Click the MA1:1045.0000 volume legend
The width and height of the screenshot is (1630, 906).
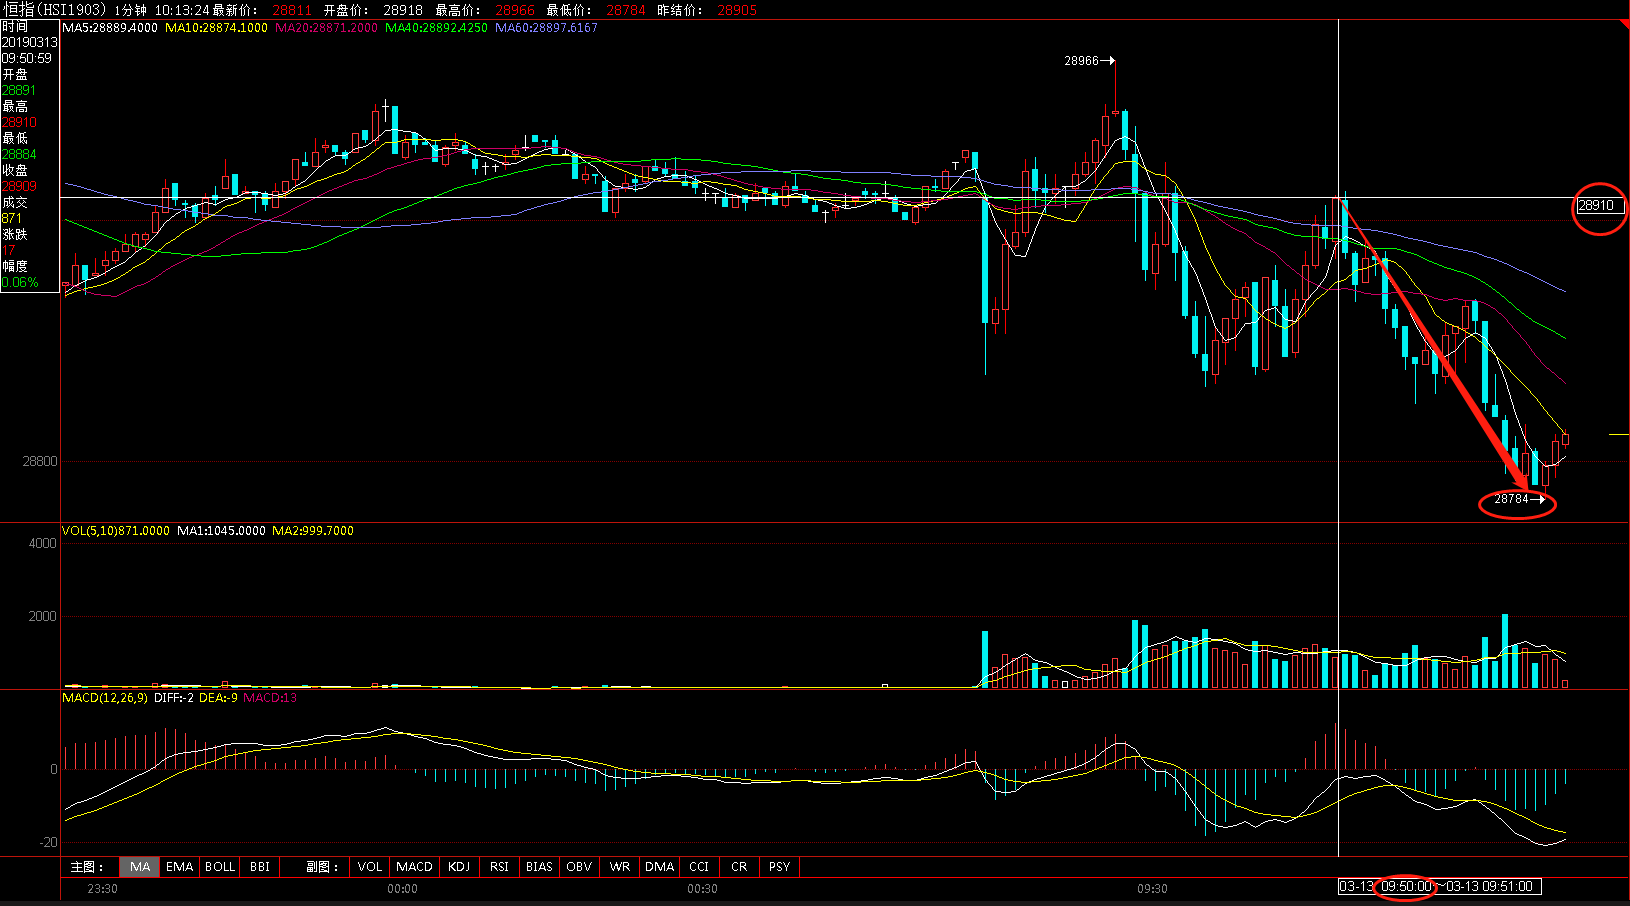click(x=221, y=531)
